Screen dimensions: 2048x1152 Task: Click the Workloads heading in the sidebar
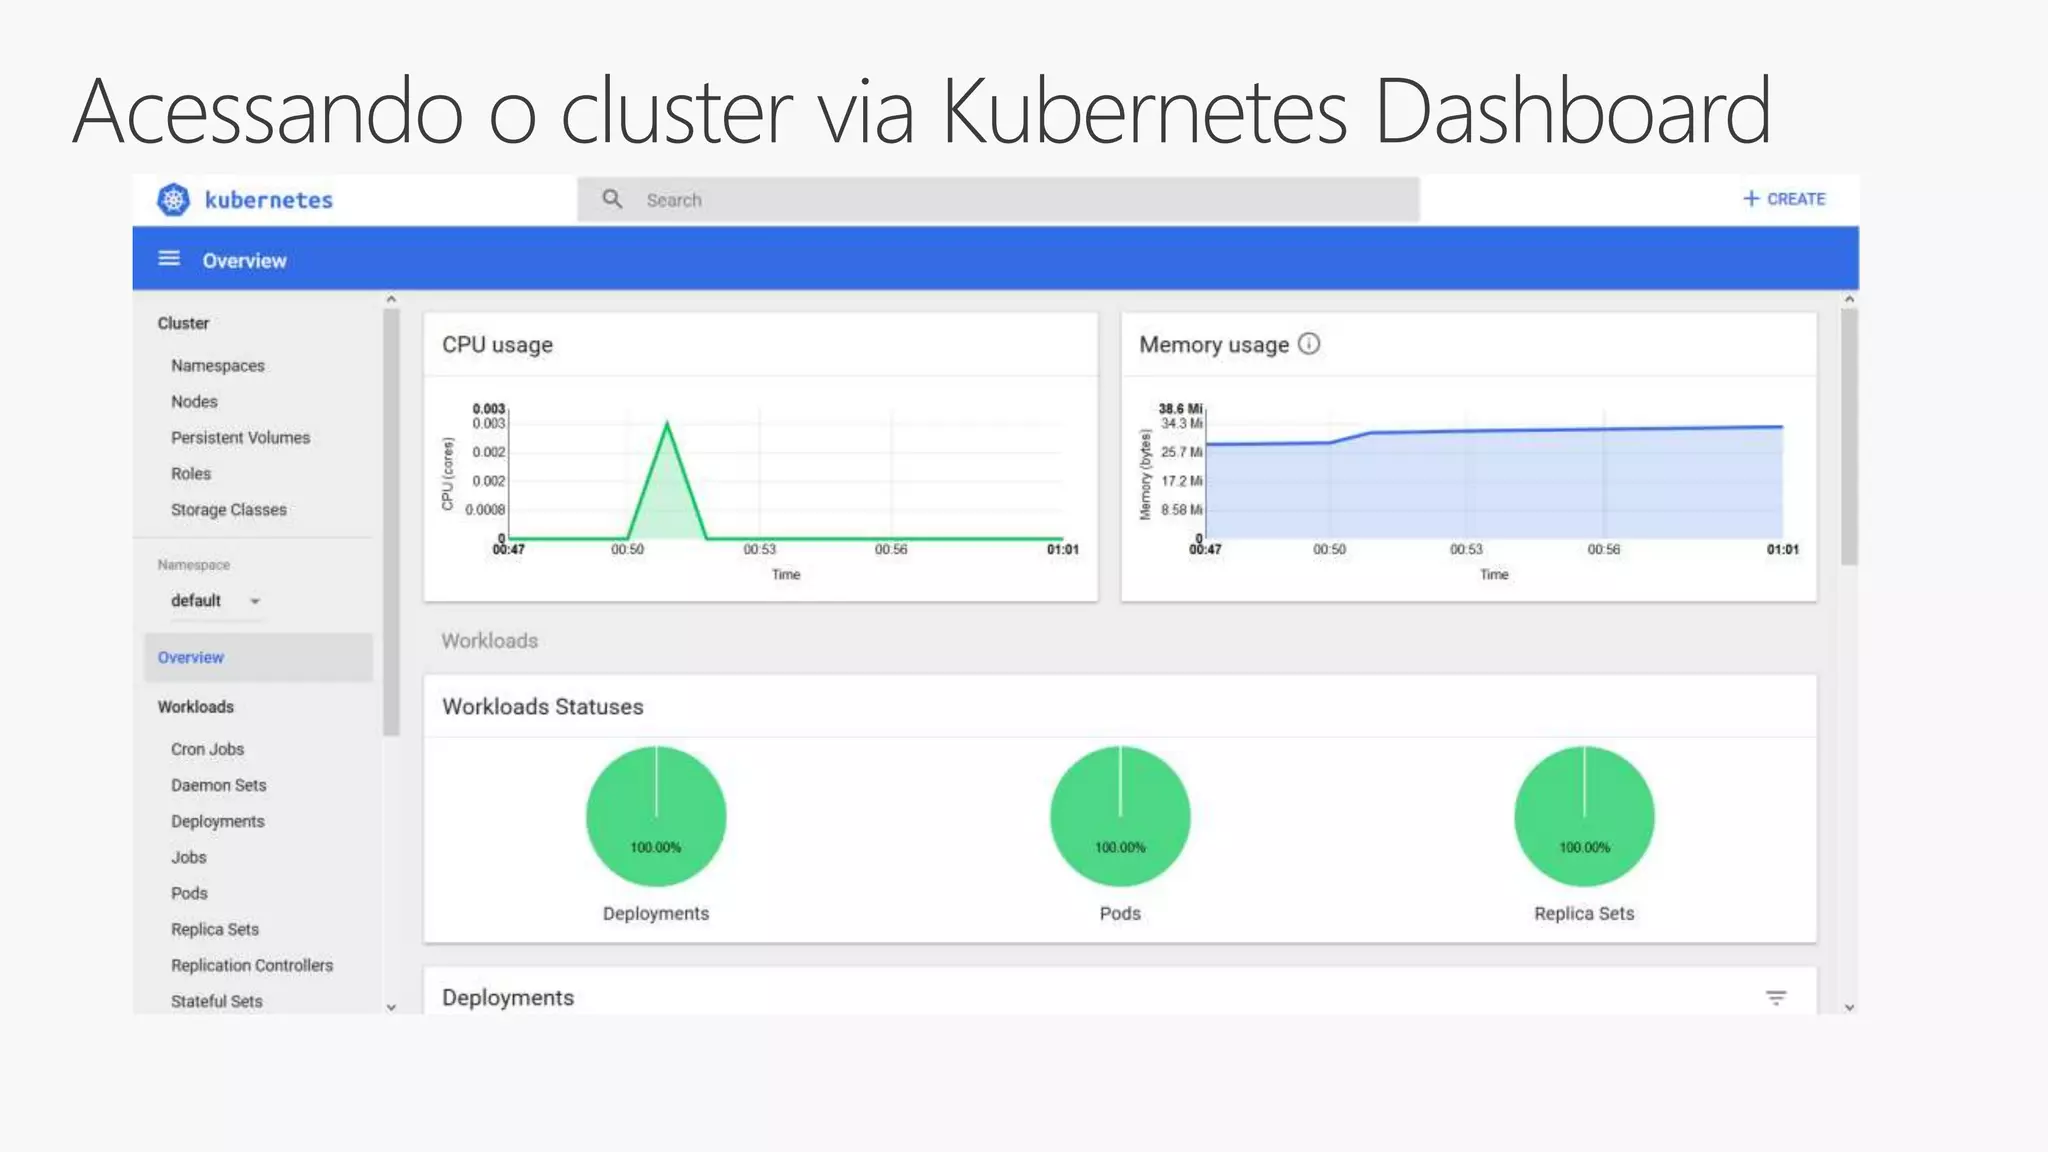[196, 707]
